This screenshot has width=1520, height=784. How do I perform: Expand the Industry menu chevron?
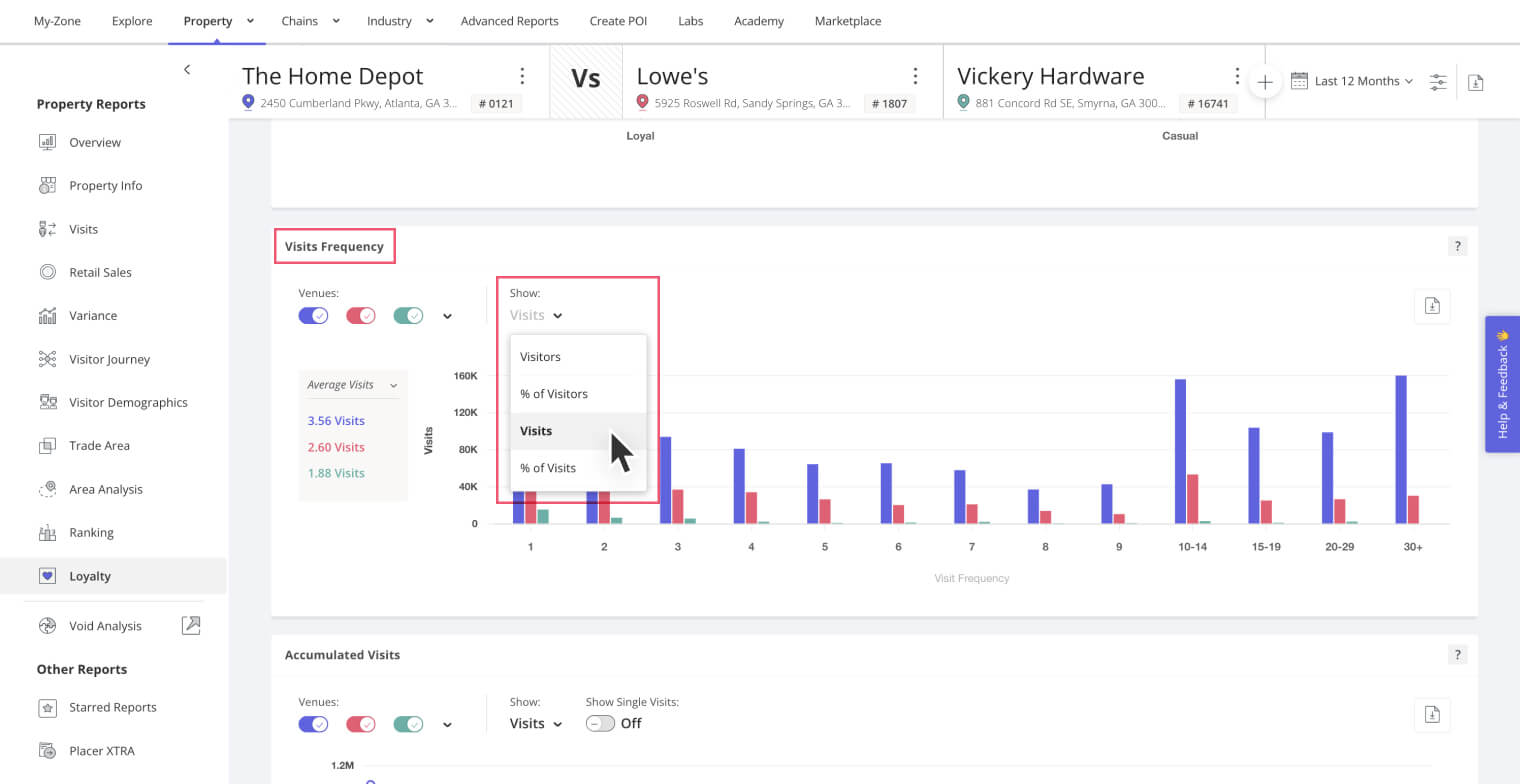[x=430, y=20]
